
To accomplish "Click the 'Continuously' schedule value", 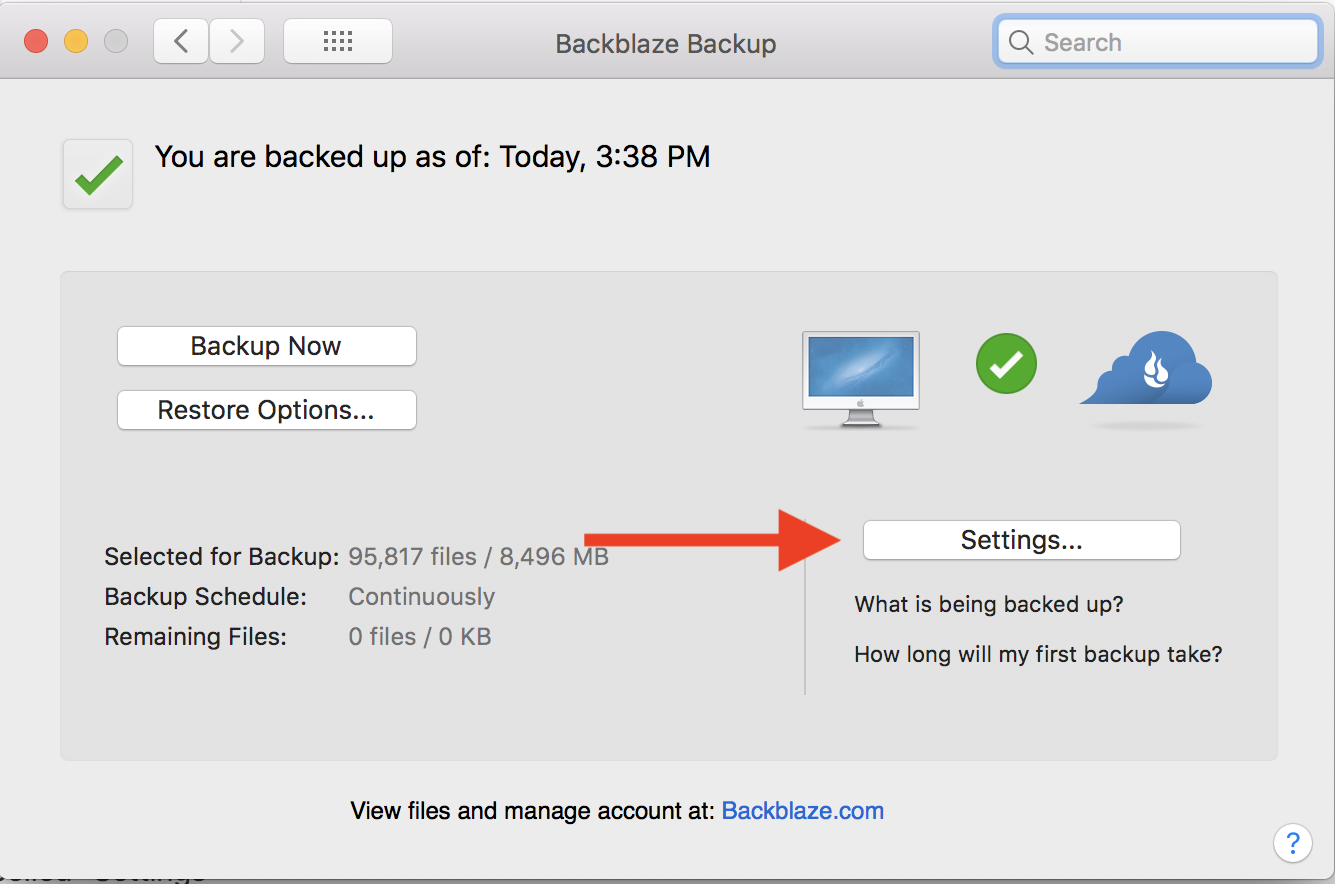I will tap(422, 596).
